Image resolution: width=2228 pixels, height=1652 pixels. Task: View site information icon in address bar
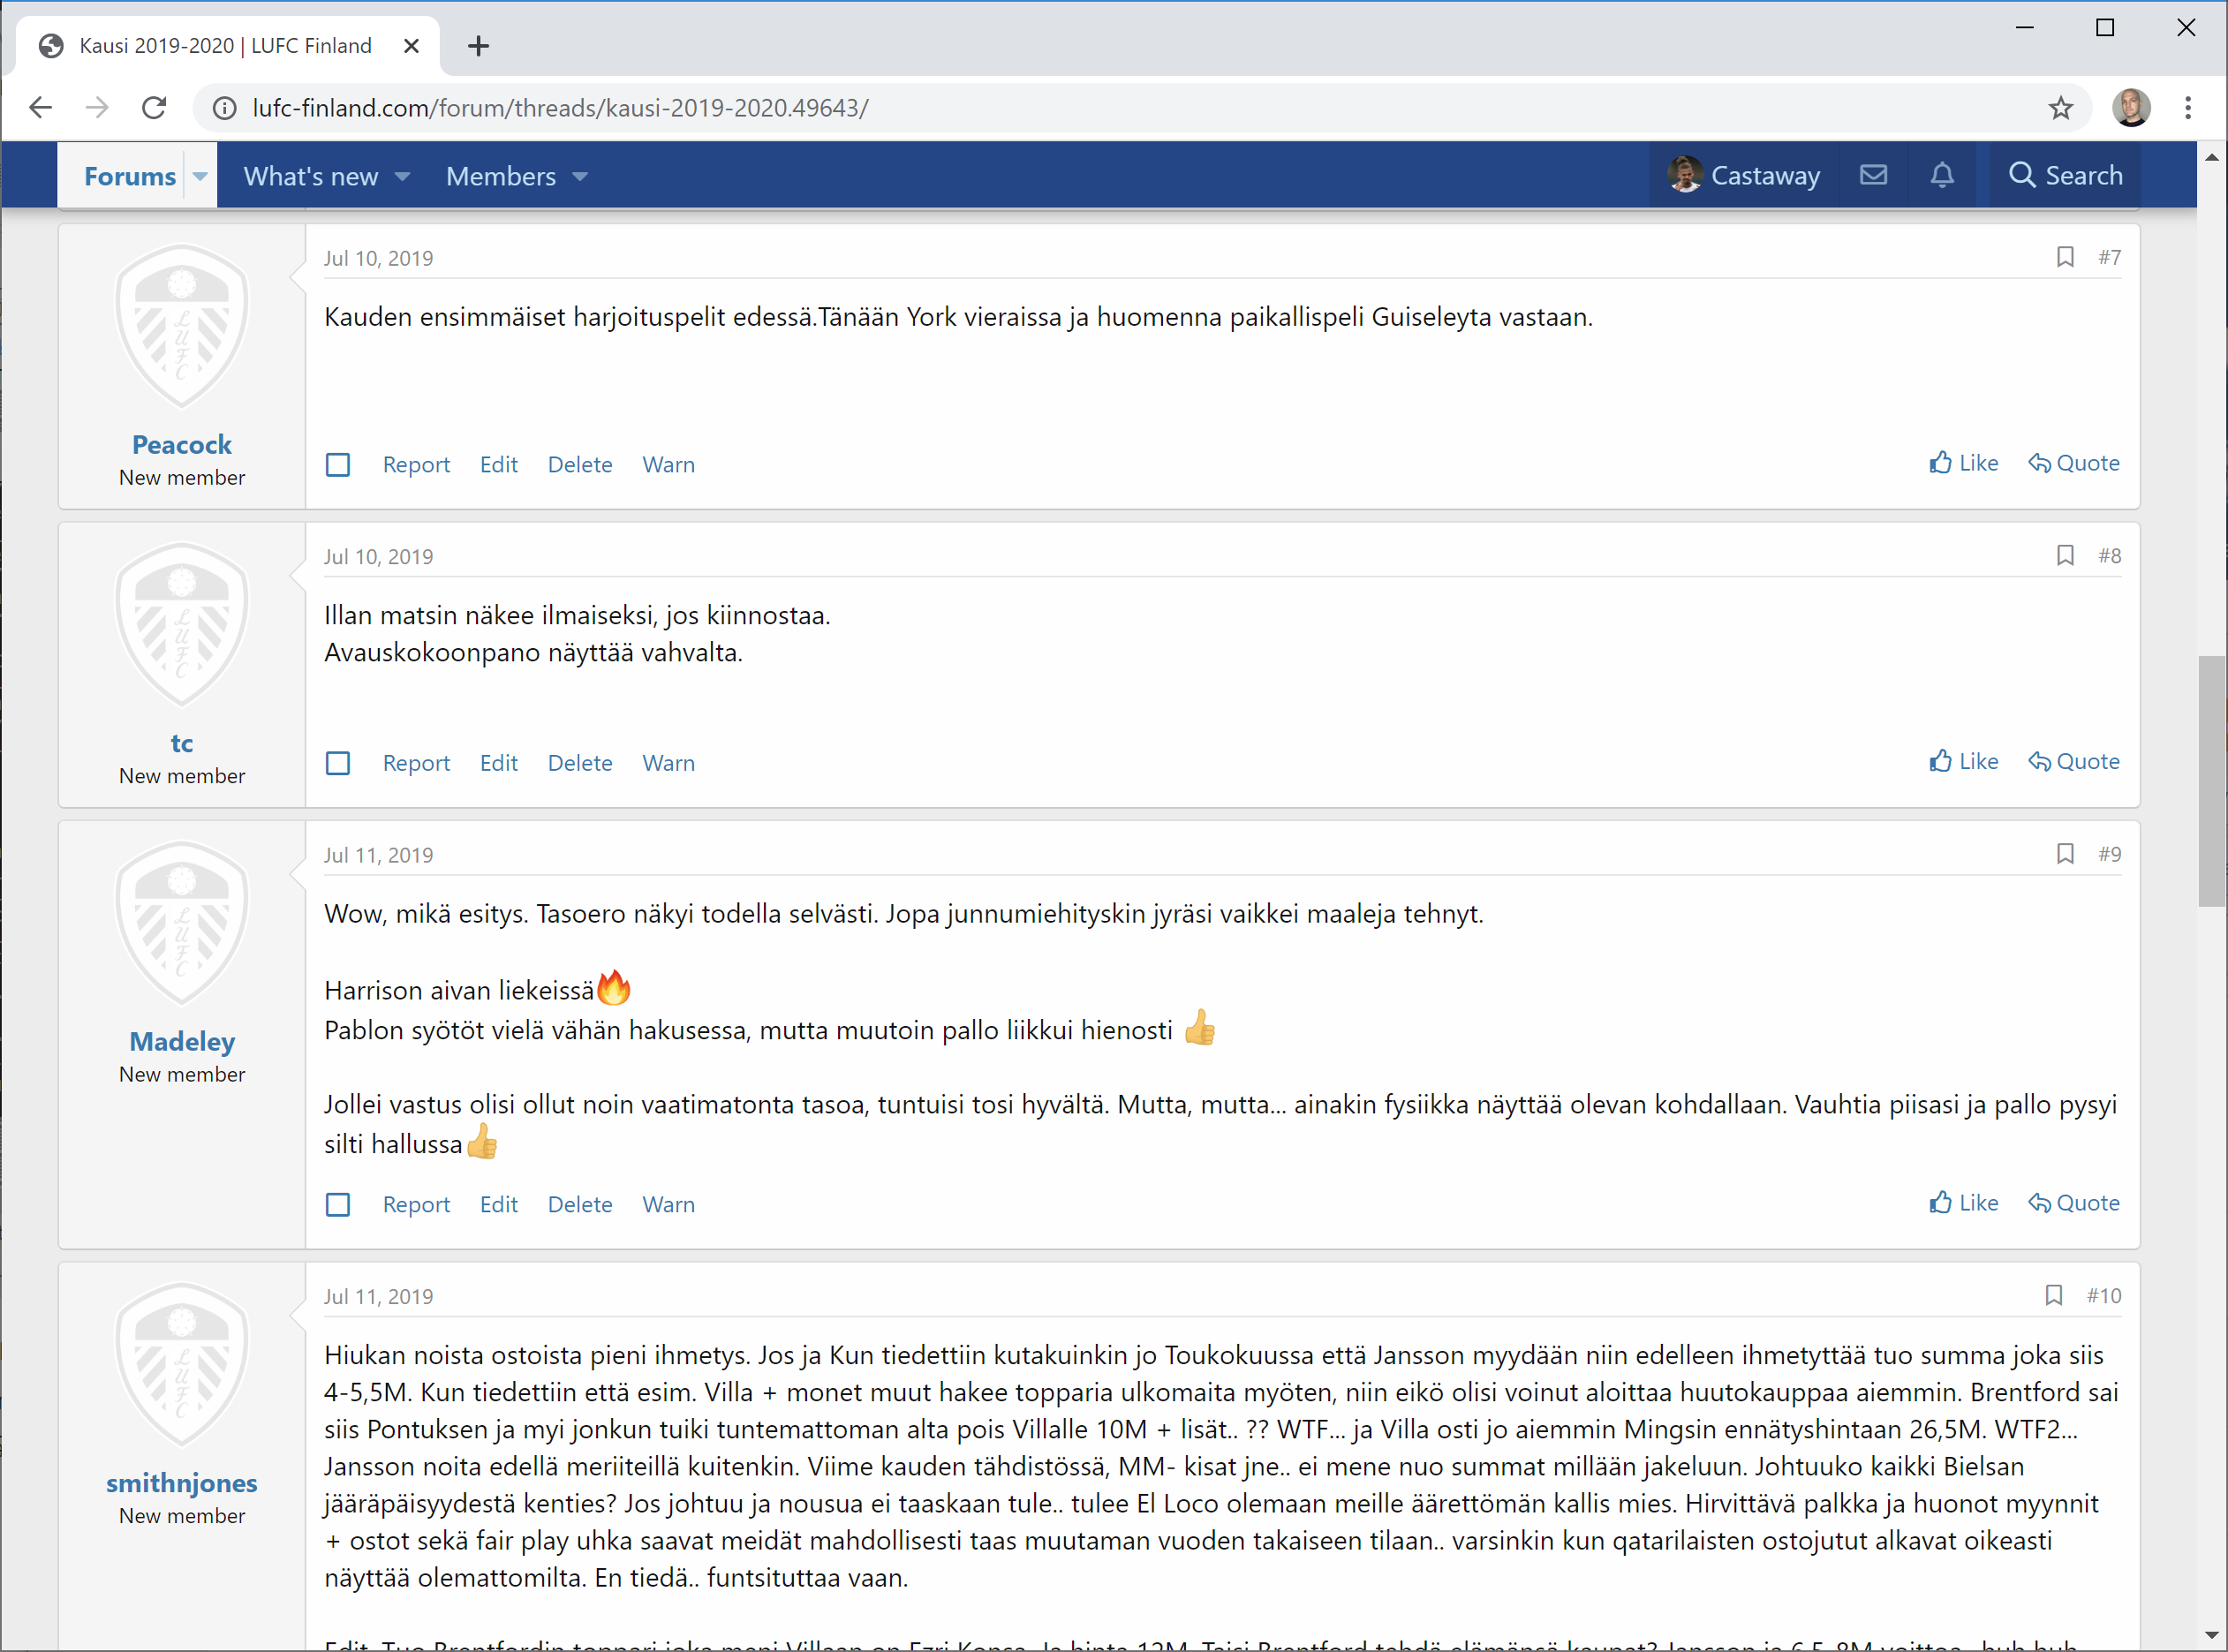pyautogui.click(x=225, y=108)
